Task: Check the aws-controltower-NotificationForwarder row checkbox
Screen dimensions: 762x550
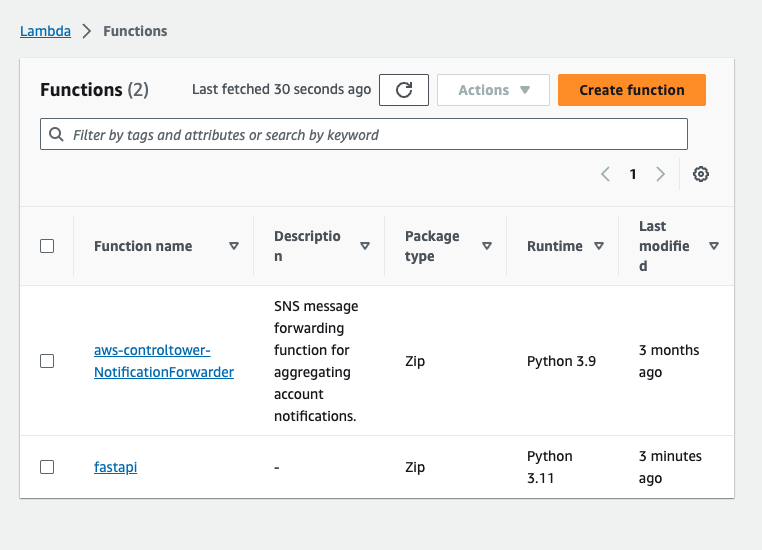Action: (47, 361)
